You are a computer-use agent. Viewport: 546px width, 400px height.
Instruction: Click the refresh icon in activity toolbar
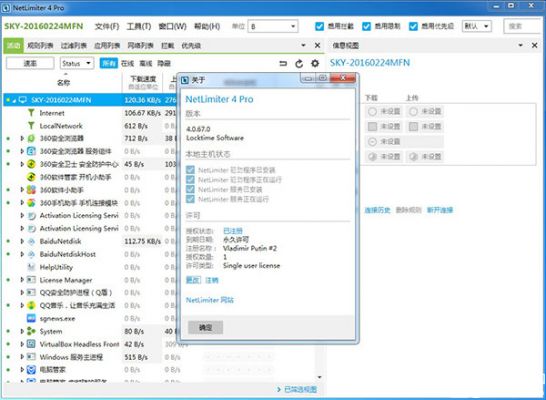click(299, 64)
